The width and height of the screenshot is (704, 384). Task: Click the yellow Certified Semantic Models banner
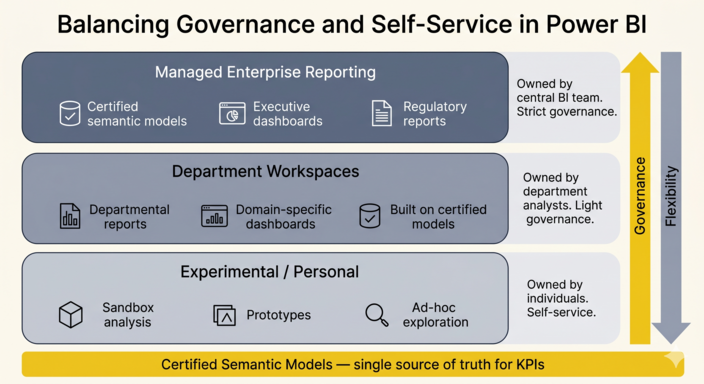click(353, 364)
